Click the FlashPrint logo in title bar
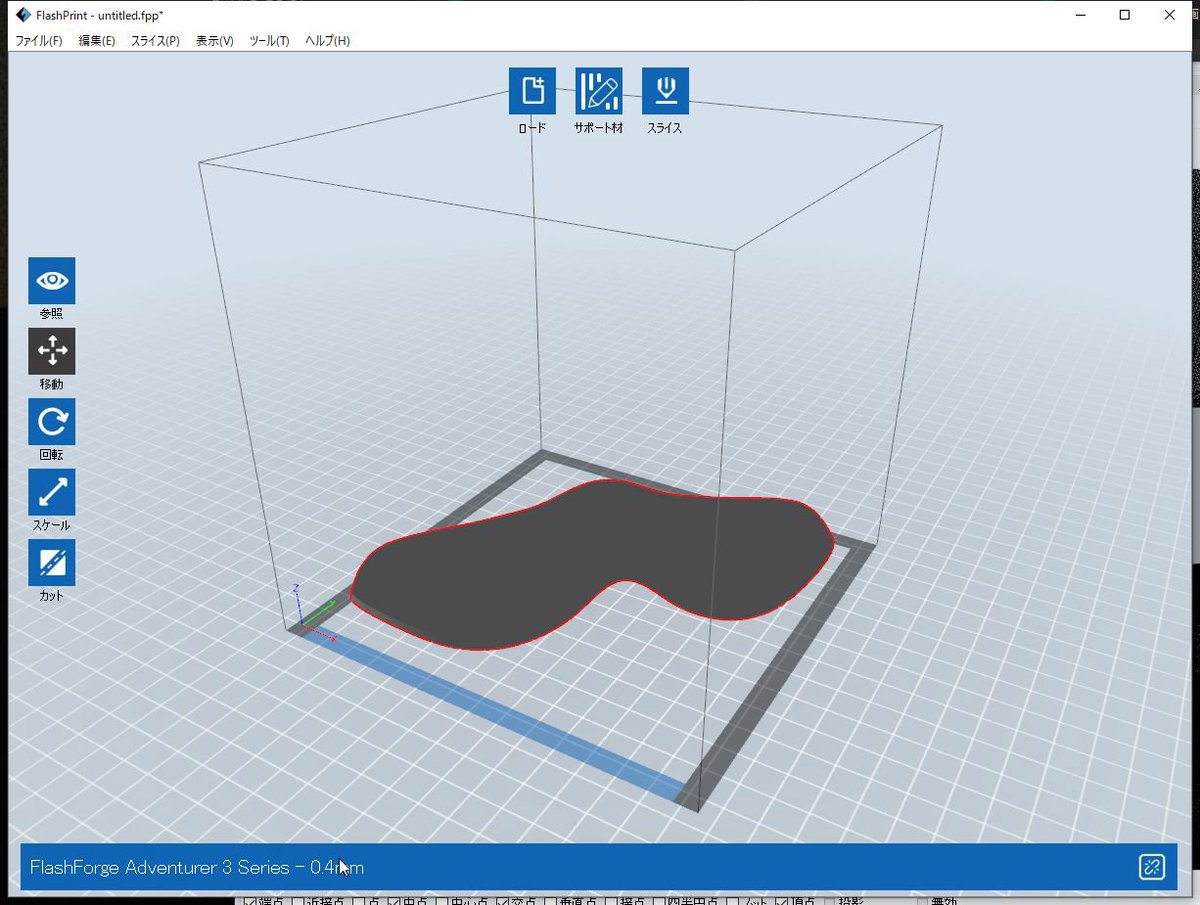The image size is (1200, 905). (x=24, y=15)
